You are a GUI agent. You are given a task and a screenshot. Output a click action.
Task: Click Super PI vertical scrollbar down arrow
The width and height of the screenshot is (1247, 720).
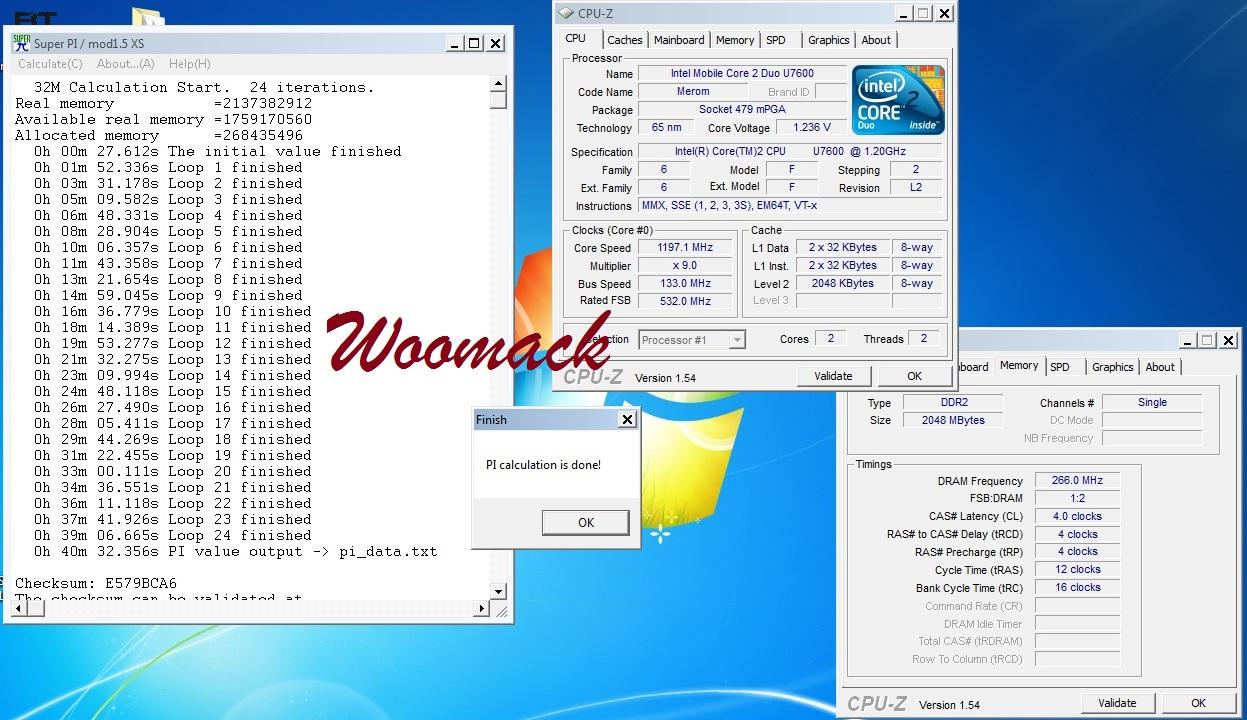coord(498,592)
